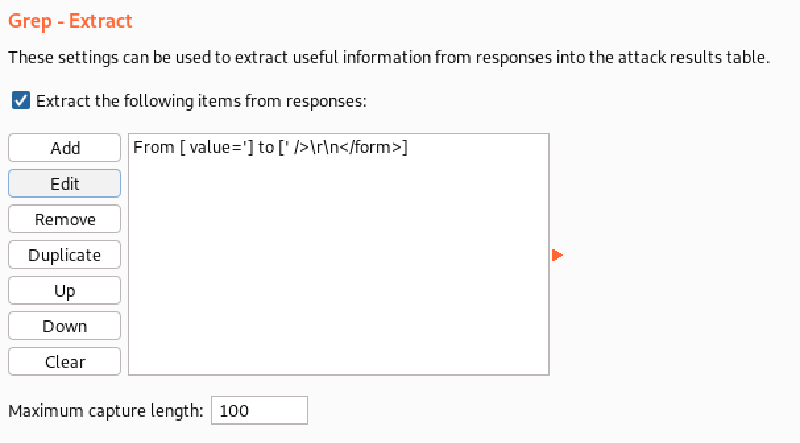Click the empty area of the extract list
Viewport: 800px width, 443px height.
pyautogui.click(x=338, y=260)
